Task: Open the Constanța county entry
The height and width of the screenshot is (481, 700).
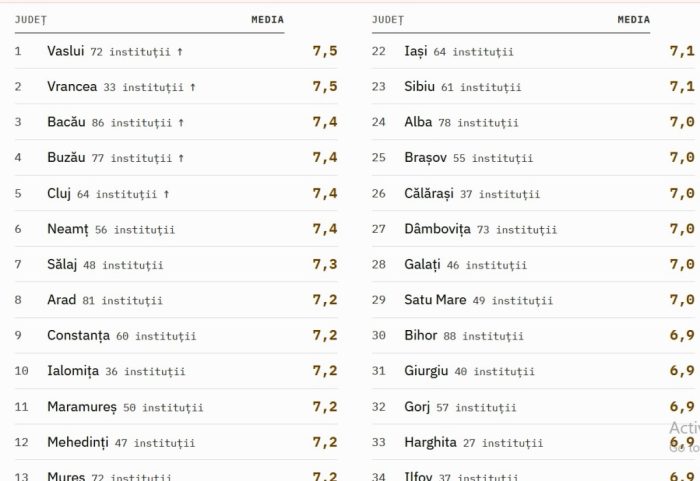Action: click(176, 335)
